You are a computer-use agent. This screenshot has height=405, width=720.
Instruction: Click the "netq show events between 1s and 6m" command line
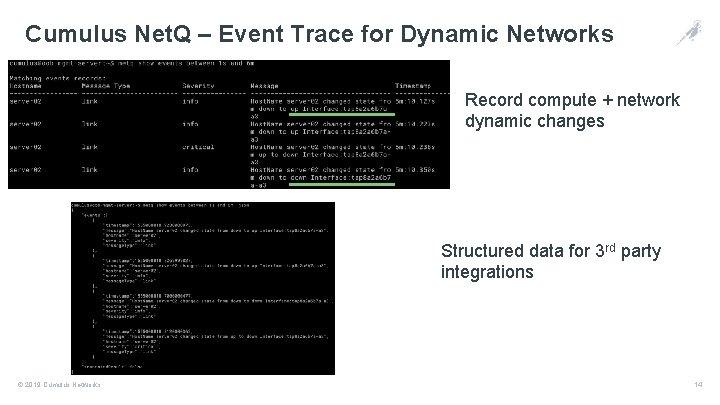point(132,63)
